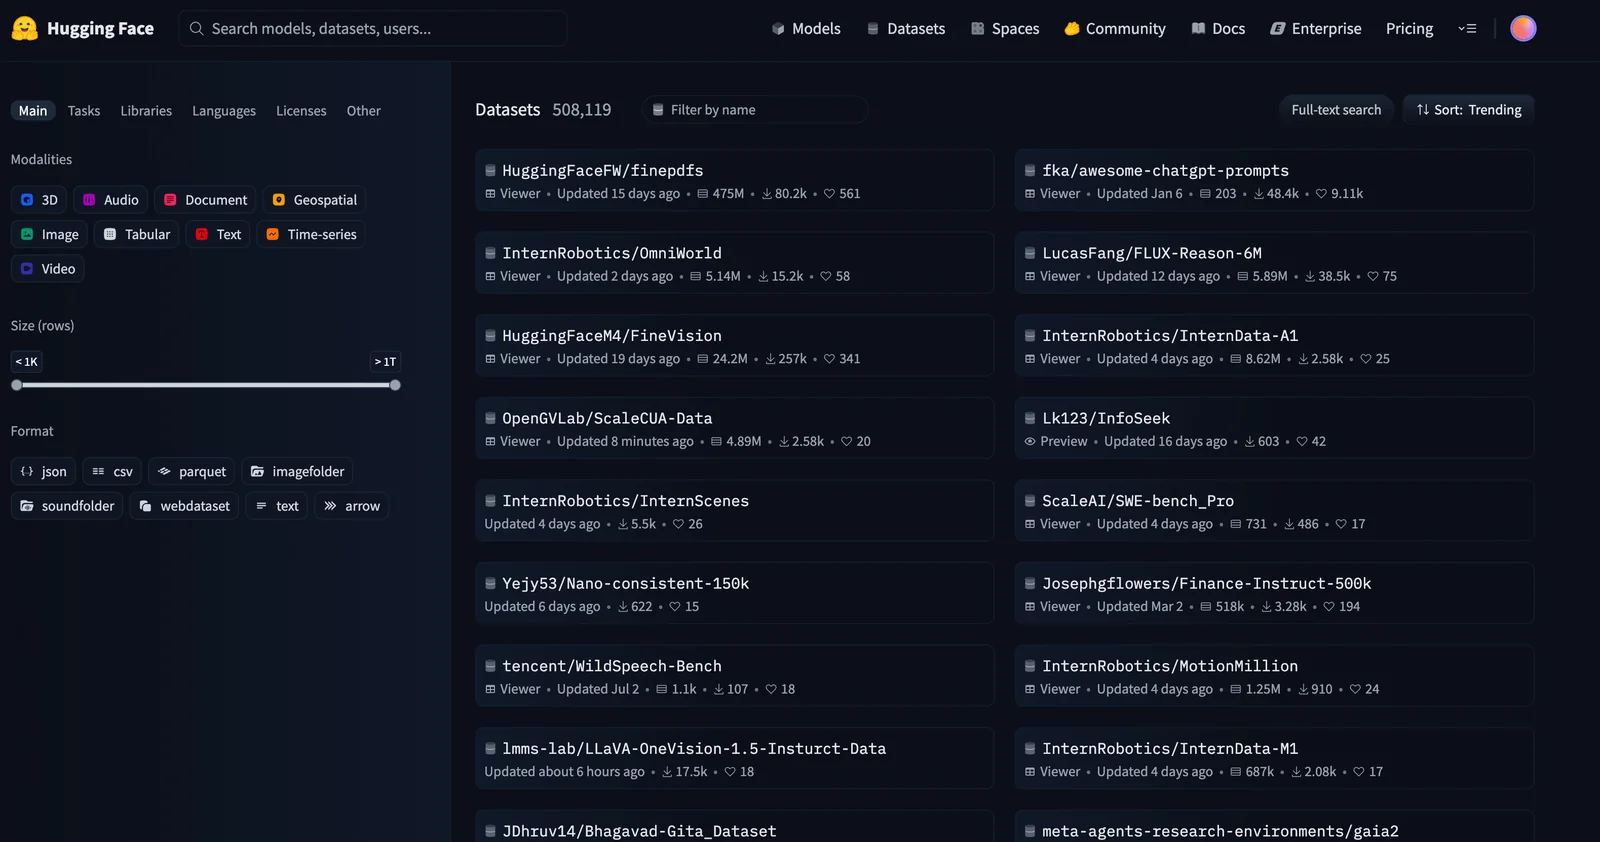1600x842 pixels.
Task: Click the right handle of size slider
Action: (395, 385)
